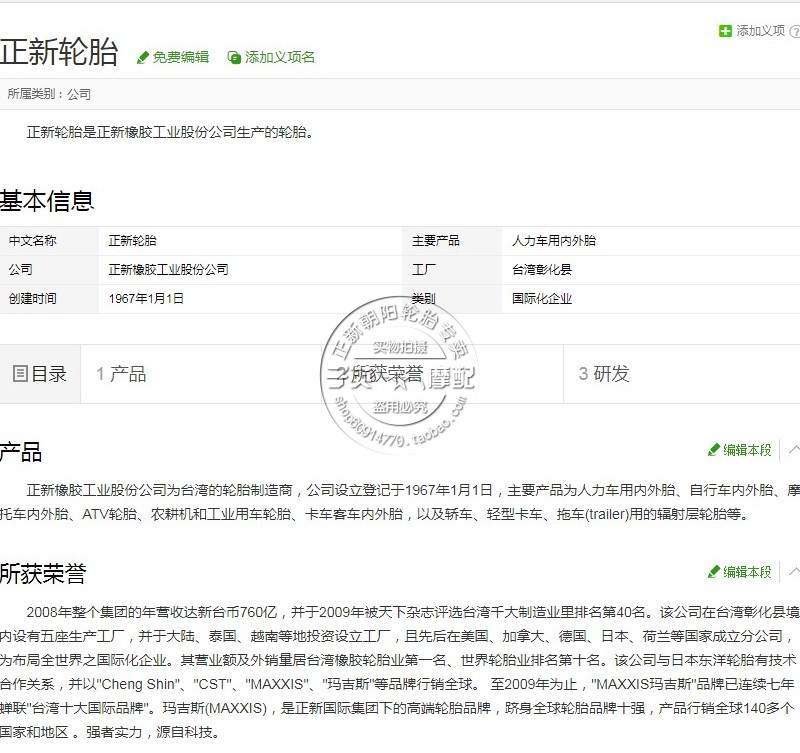The width and height of the screenshot is (800, 753).
Task: Click the 所属类别：公司 category line
Action: [49, 94]
